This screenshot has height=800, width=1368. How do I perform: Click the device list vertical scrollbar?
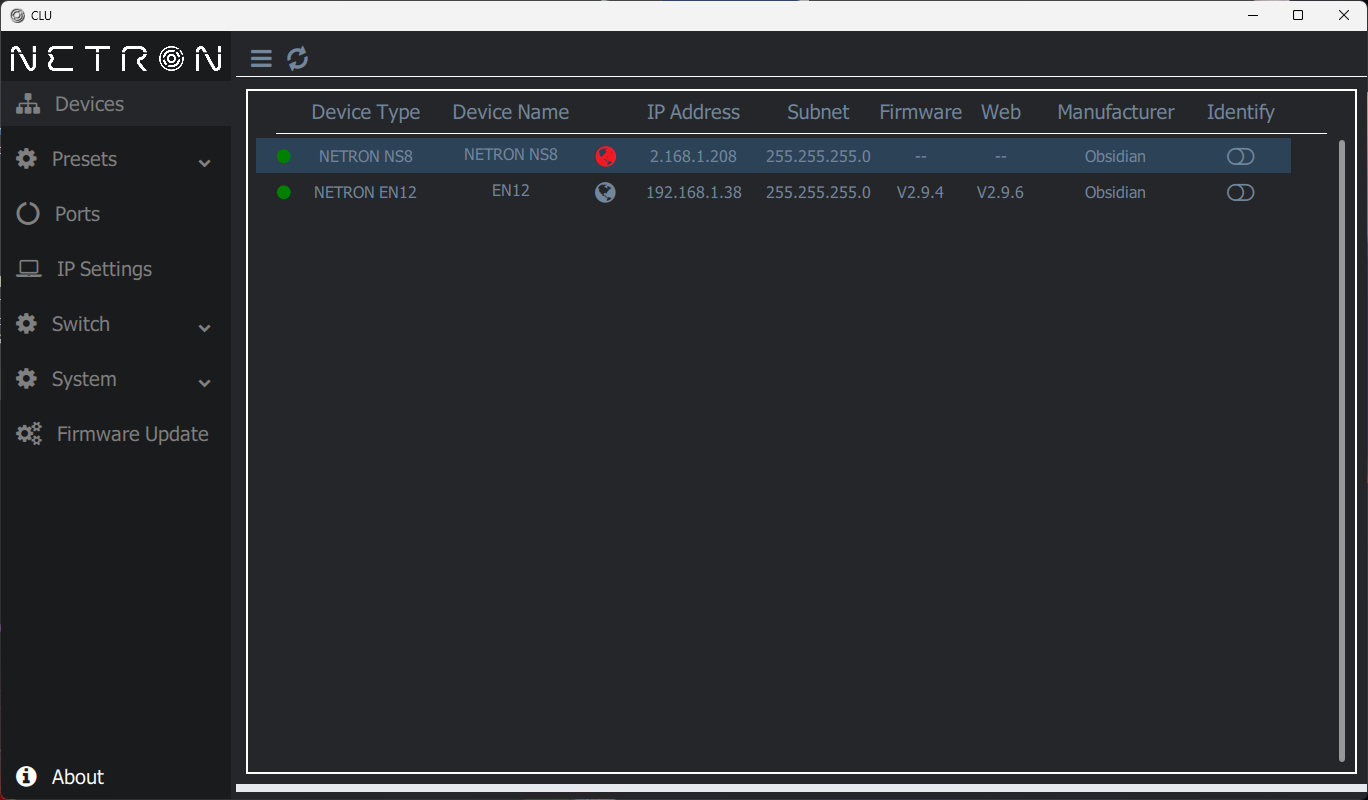point(1342,450)
